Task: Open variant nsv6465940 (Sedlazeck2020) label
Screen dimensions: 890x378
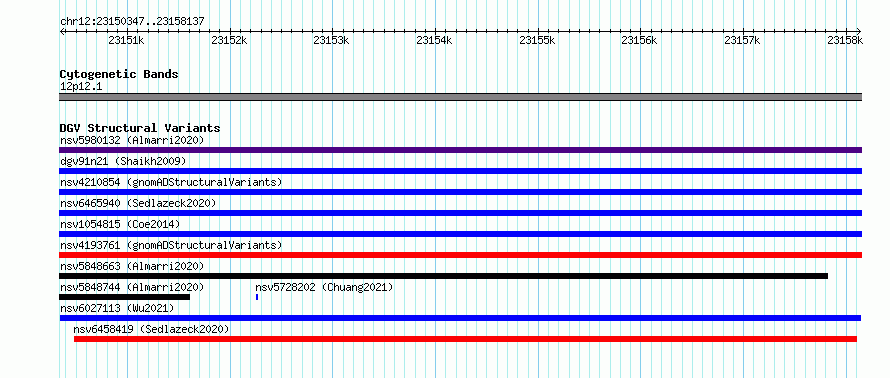Action: pyautogui.click(x=138, y=203)
